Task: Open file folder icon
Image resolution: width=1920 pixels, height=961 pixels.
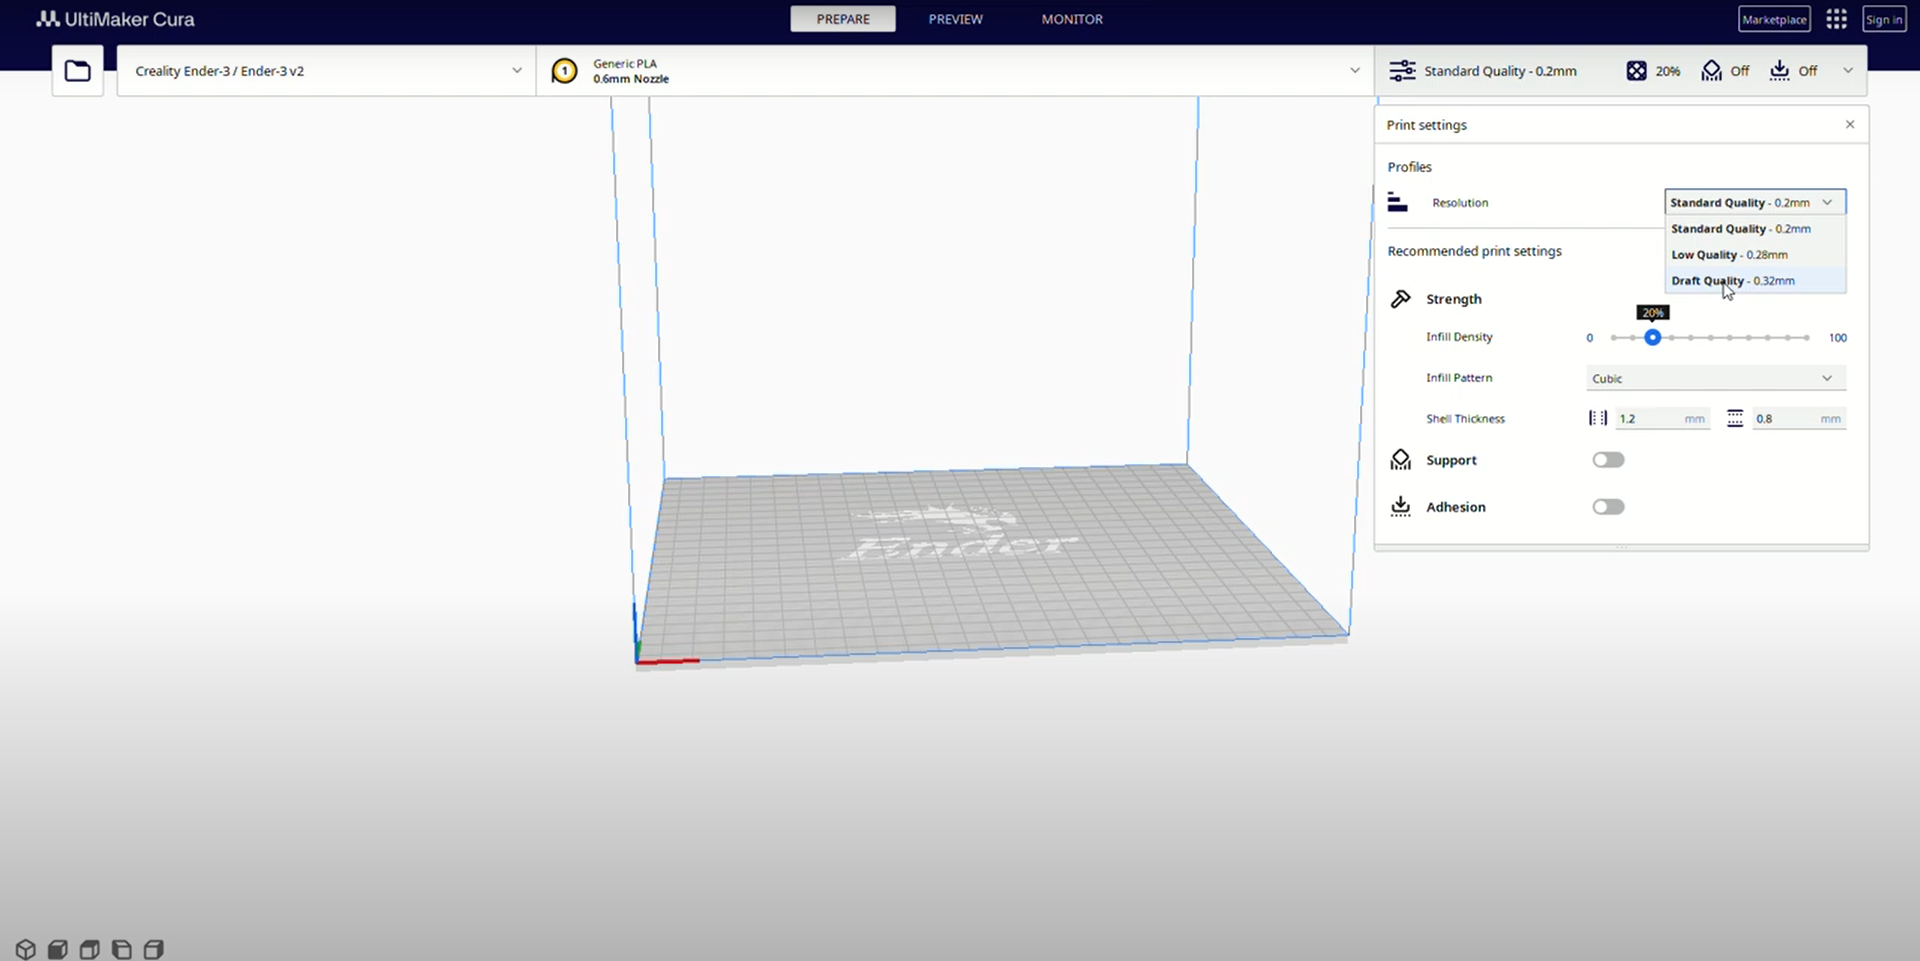Action: point(77,71)
